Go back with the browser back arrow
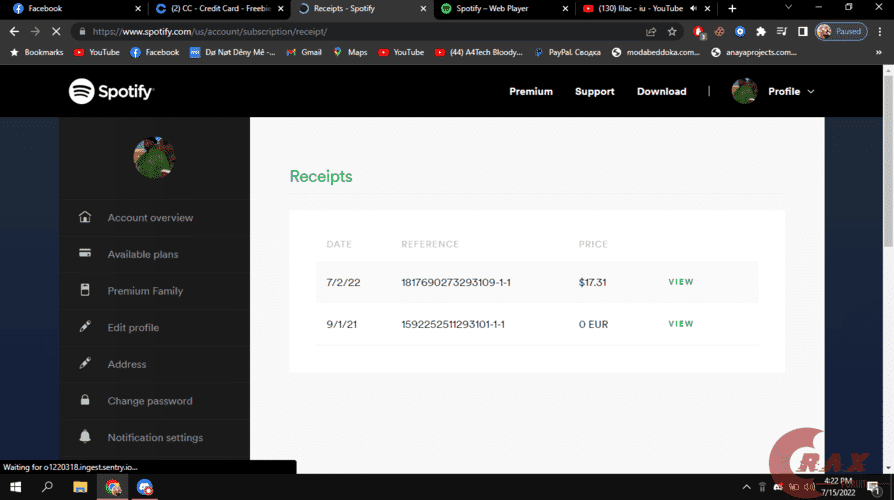The image size is (894, 500). point(14,31)
